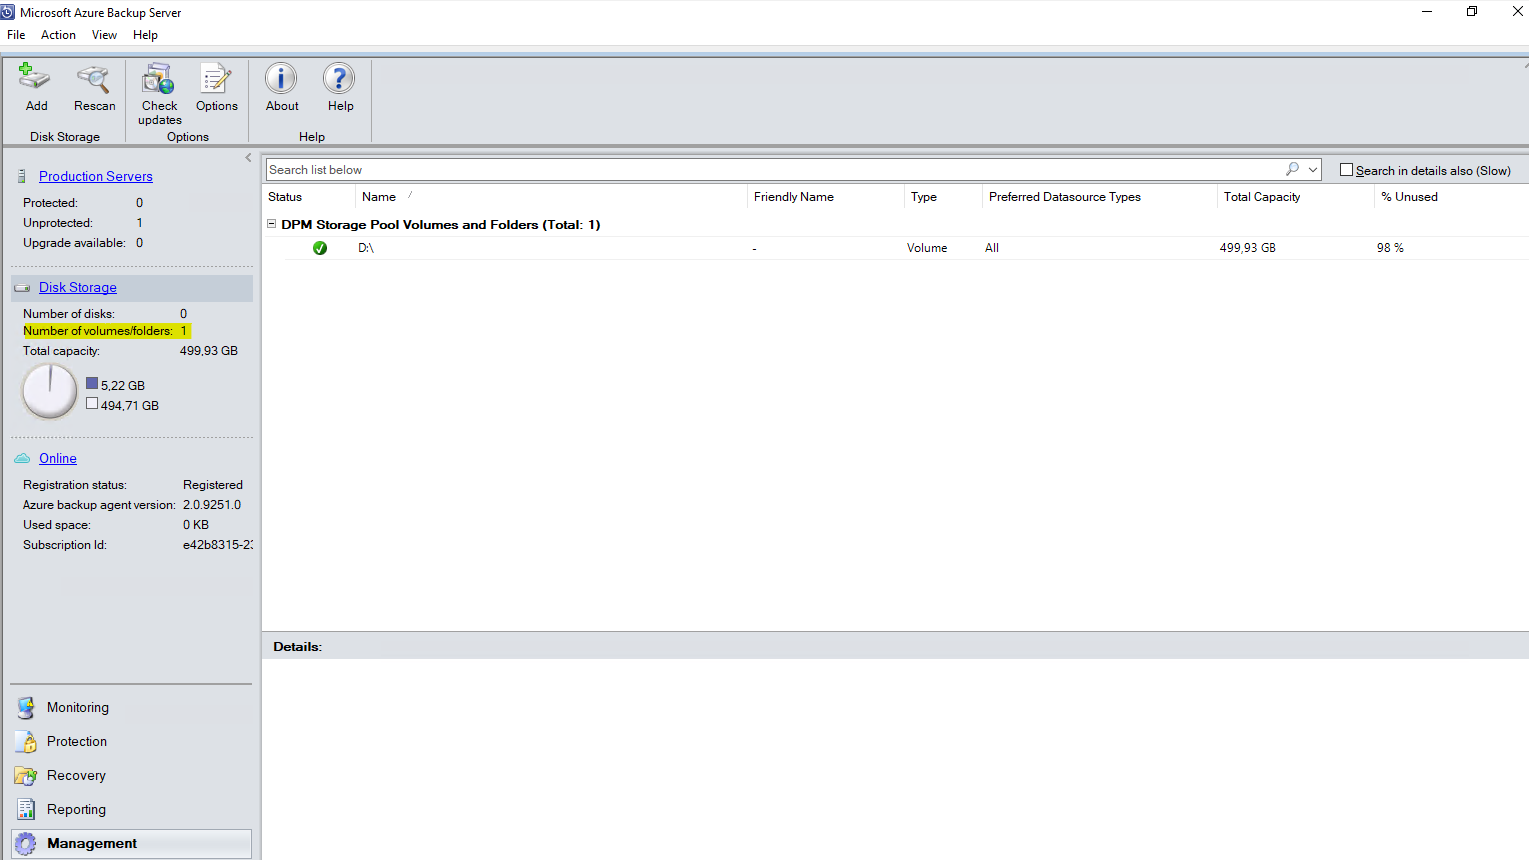Image resolution: width=1529 pixels, height=860 pixels.
Task: Open the File menu
Action: point(16,35)
